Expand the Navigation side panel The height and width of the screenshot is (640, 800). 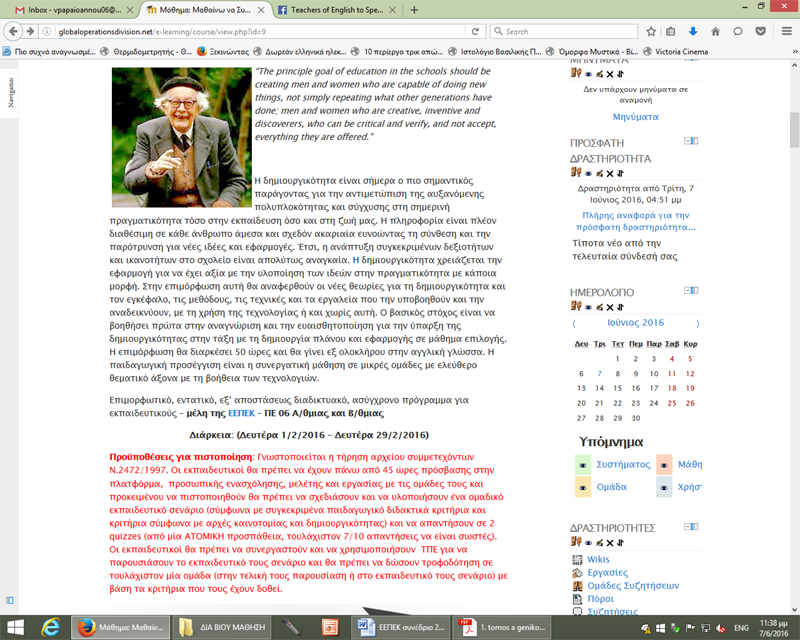[x=11, y=92]
